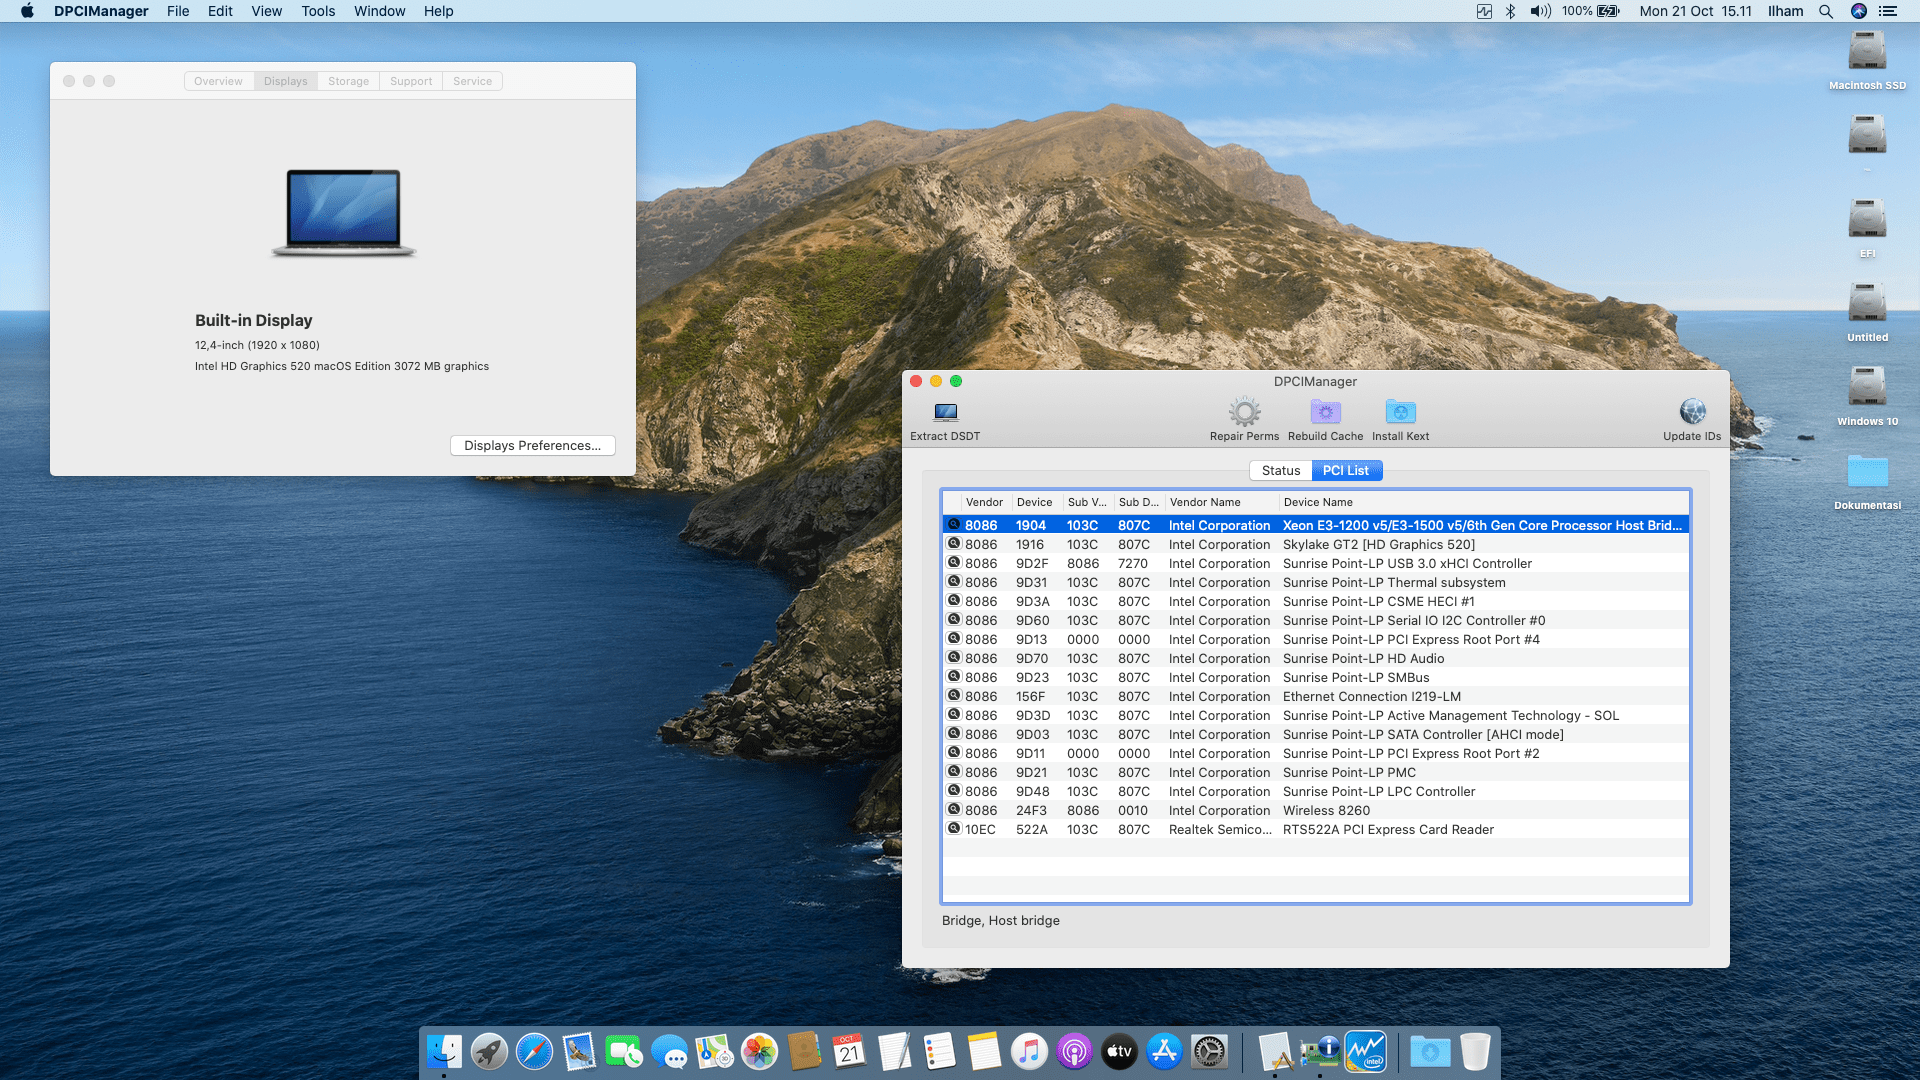Select the RTS522A PCI Express Card Reader row

1387,830
